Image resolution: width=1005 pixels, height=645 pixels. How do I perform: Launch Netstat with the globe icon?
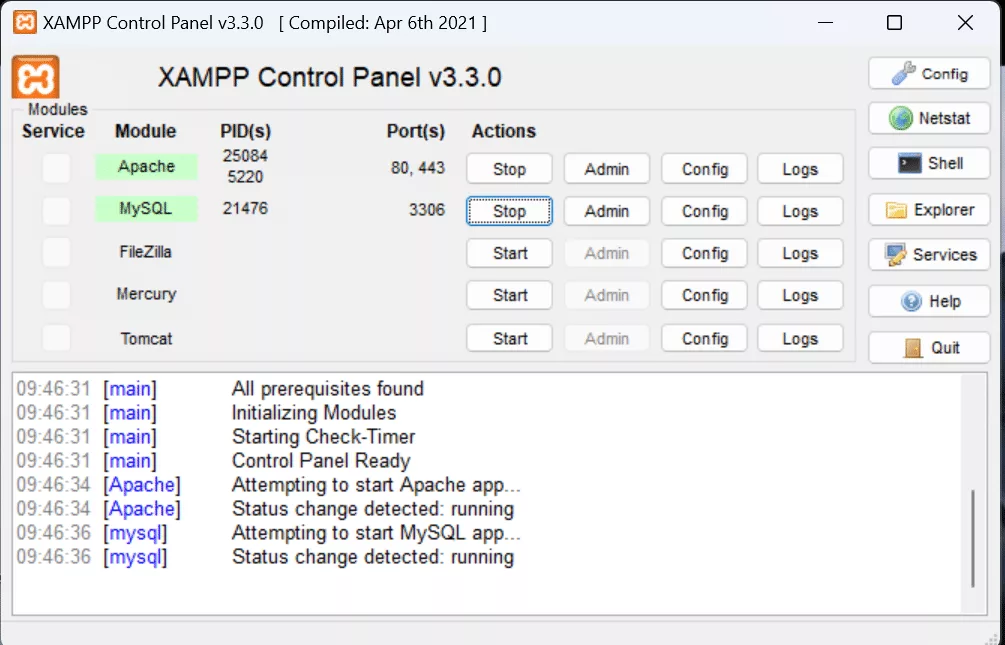point(929,119)
